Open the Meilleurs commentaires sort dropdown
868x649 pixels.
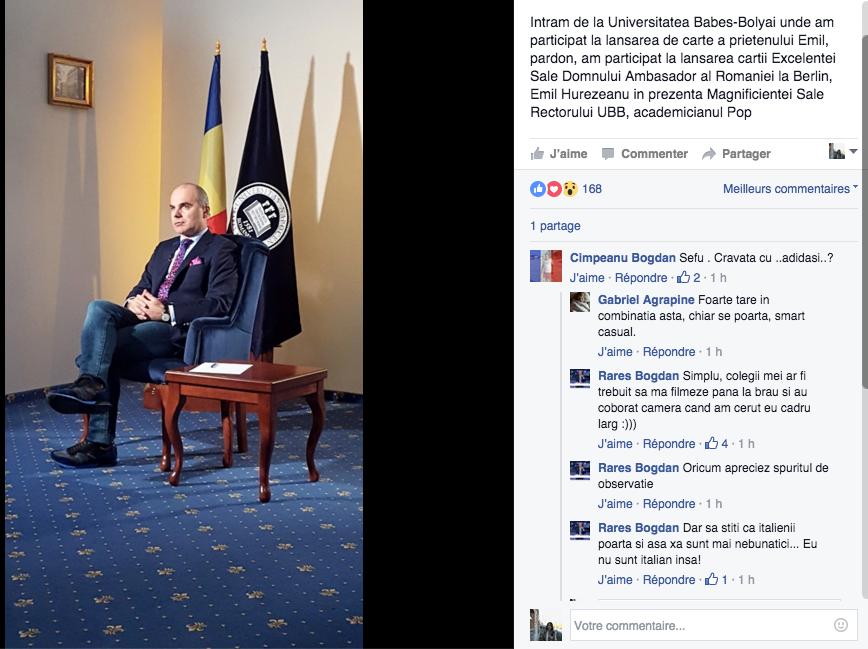point(790,189)
